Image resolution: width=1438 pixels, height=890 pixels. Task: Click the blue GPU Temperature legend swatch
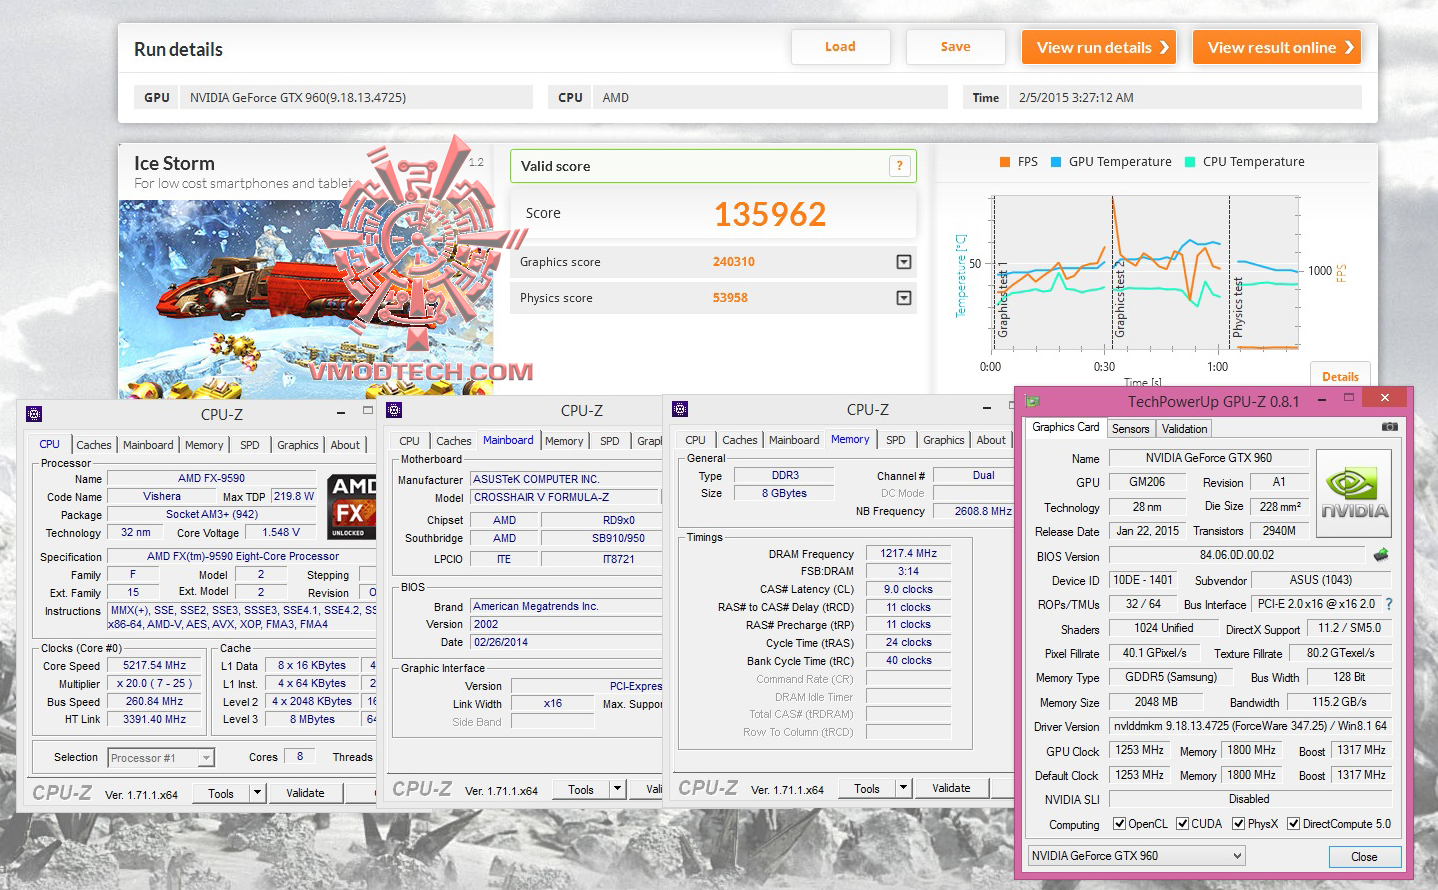click(1056, 162)
